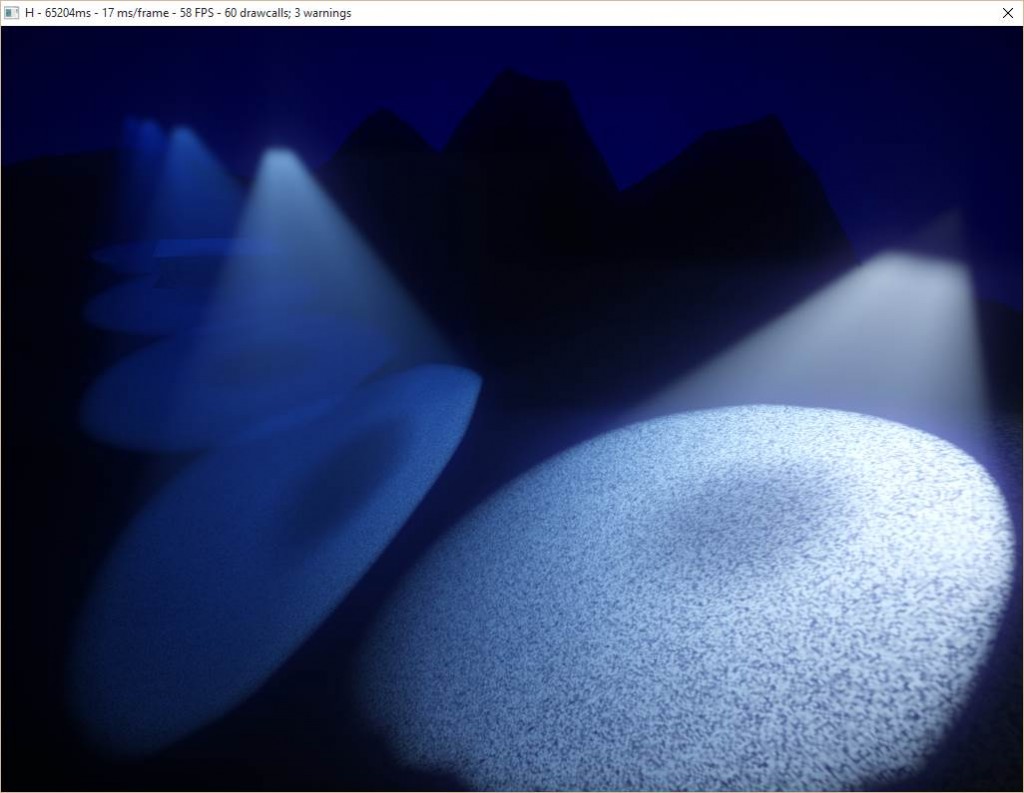The width and height of the screenshot is (1024, 793).
Task: Click the '3 warnings' text in title bar
Action: click(326, 13)
